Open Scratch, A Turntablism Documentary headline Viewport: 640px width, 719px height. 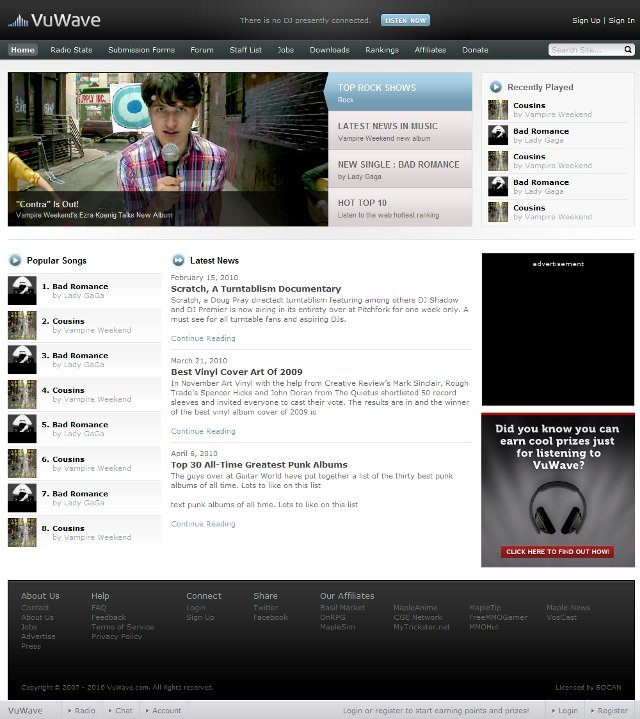pos(256,289)
